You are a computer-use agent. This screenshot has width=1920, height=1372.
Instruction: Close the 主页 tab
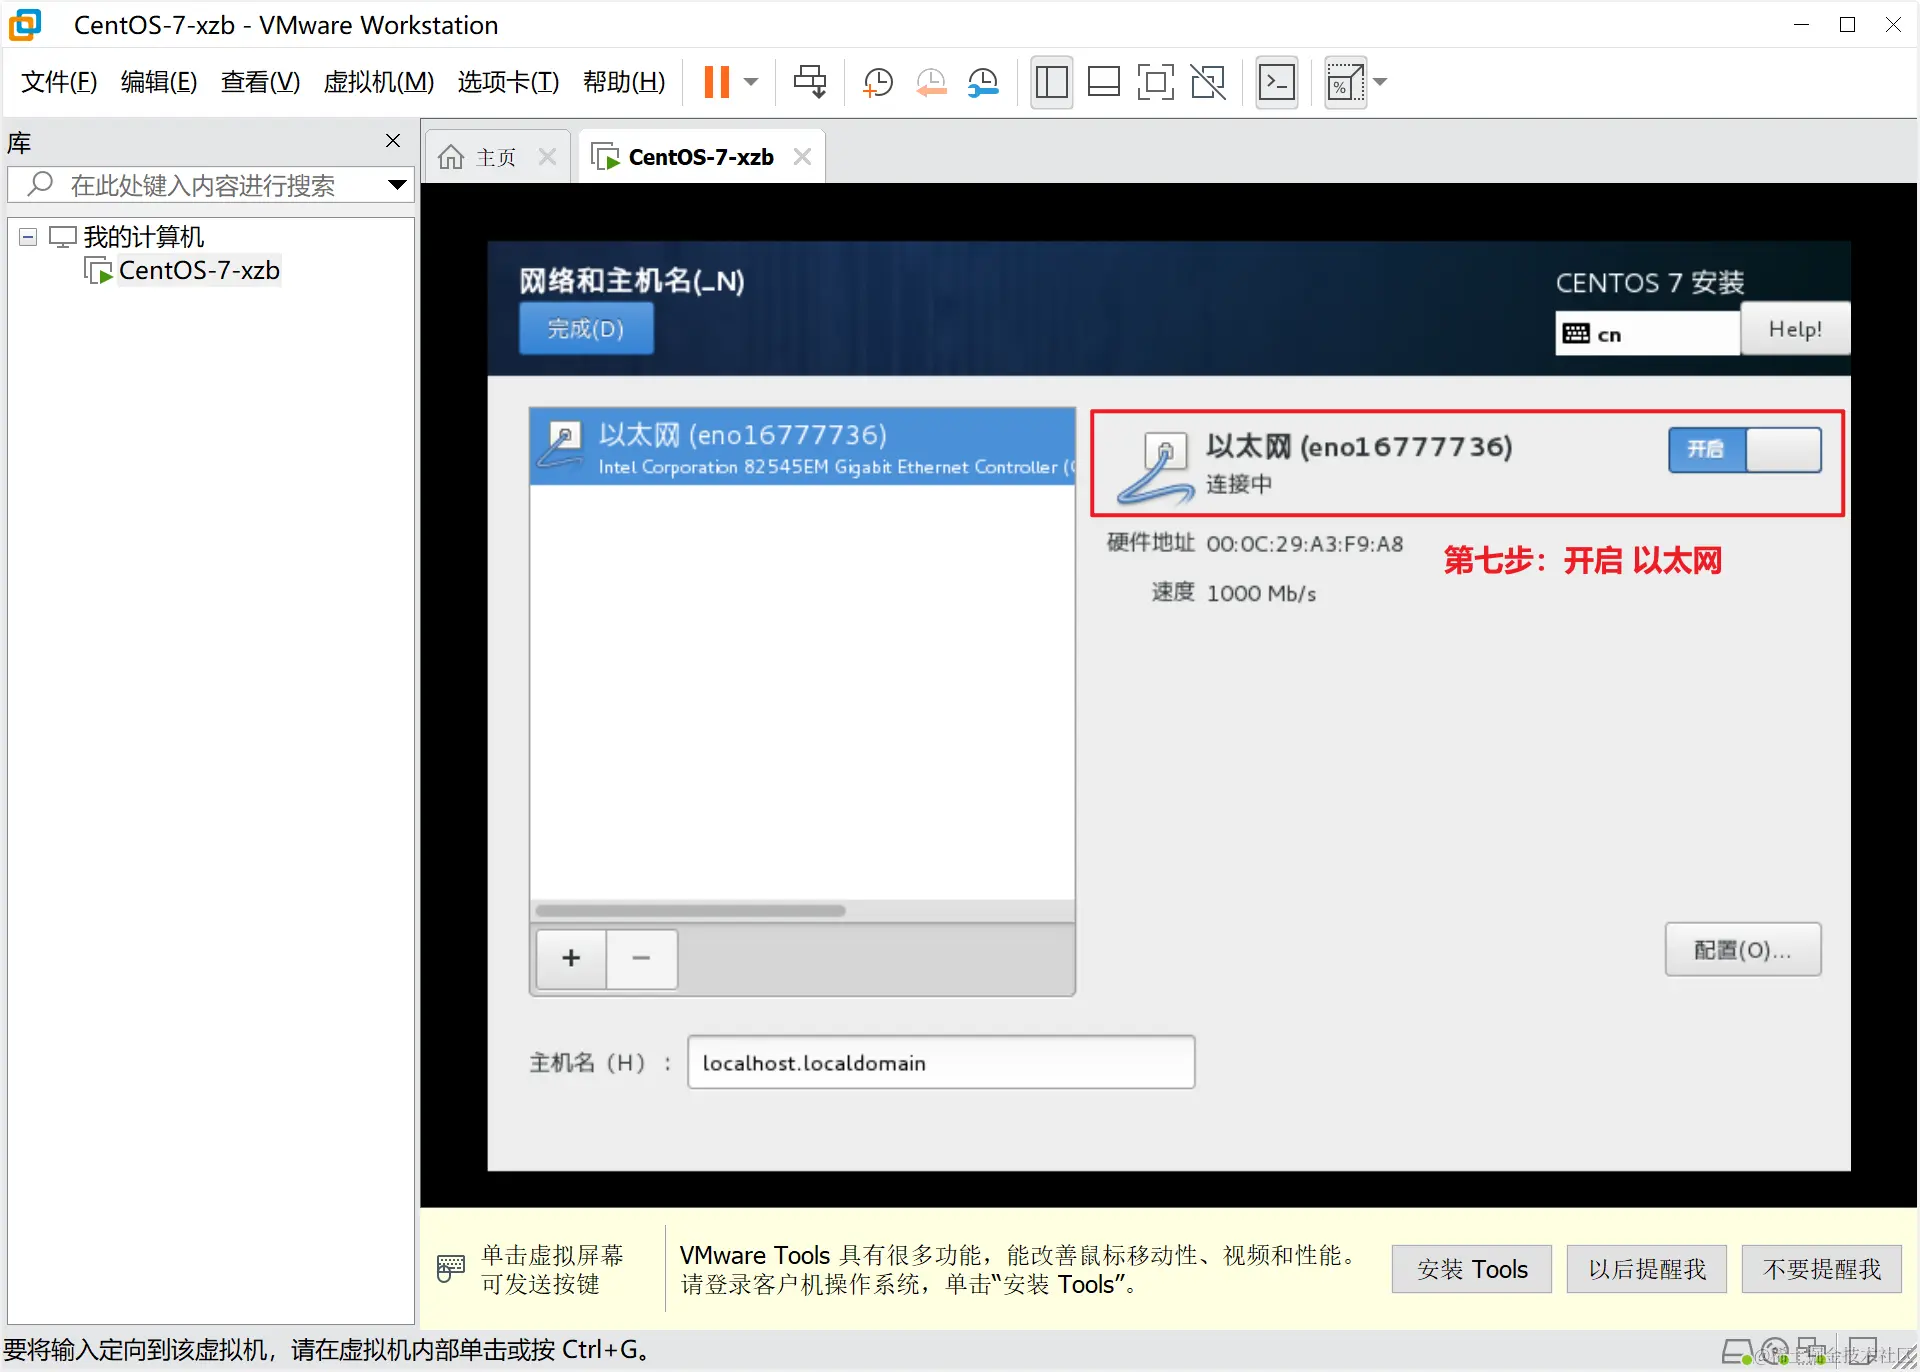pyautogui.click(x=547, y=157)
